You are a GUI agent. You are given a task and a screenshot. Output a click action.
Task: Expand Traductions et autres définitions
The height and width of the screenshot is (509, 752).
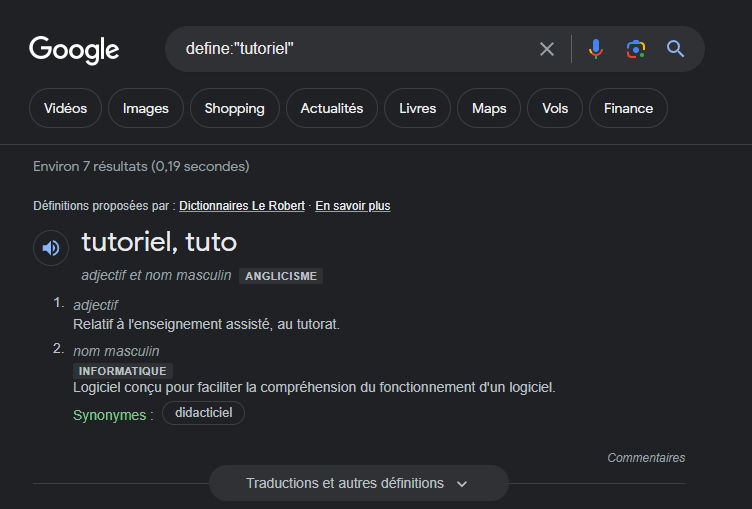(358, 483)
